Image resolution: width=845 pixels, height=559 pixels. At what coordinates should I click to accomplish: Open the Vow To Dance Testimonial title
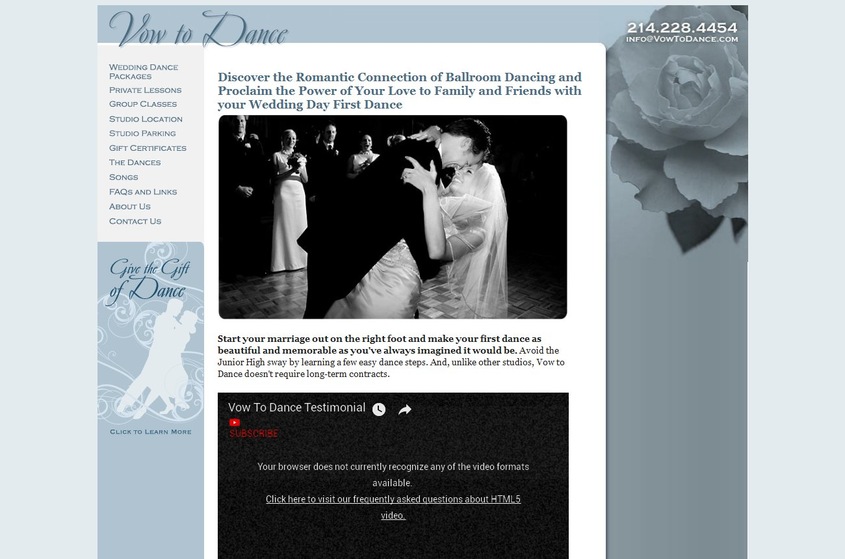point(296,408)
